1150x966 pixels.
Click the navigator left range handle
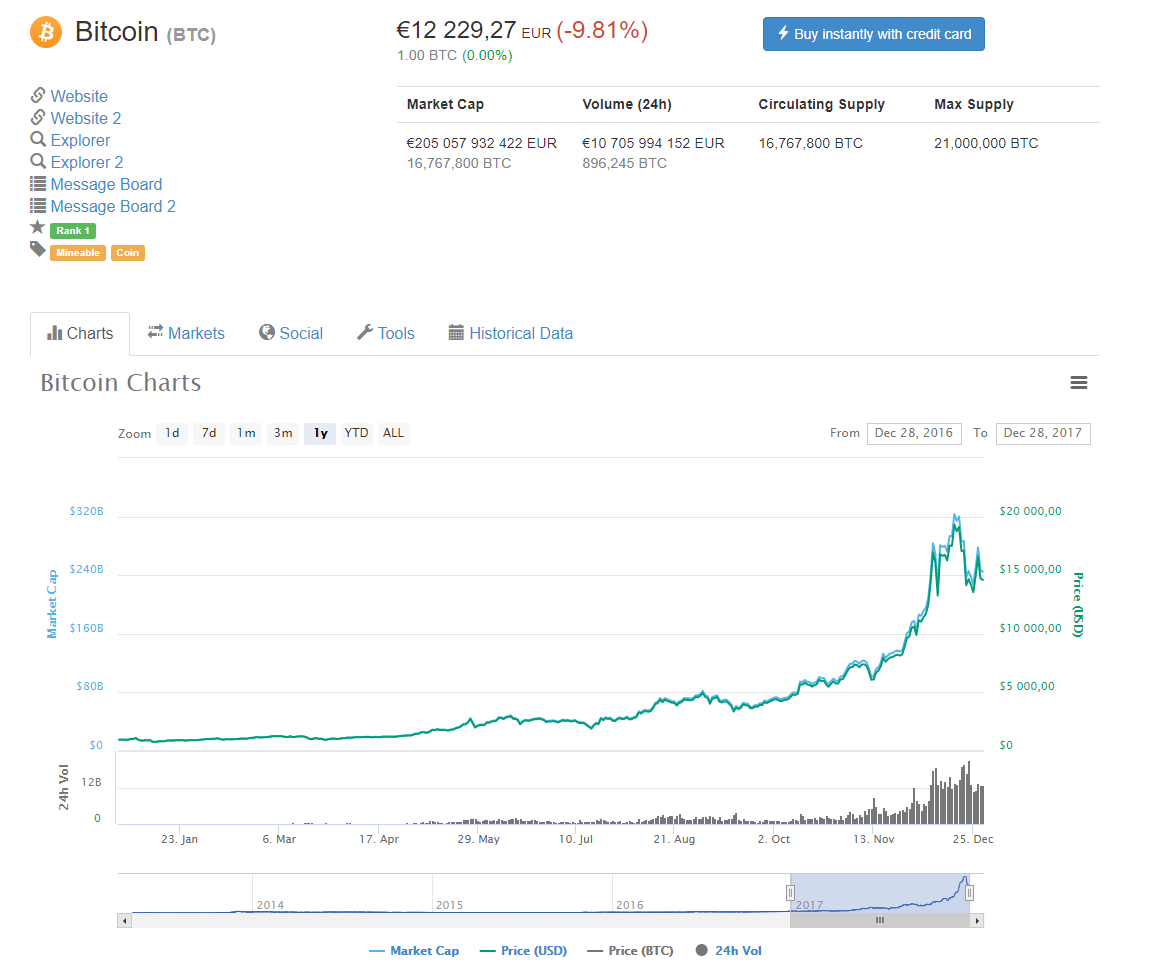pos(790,893)
